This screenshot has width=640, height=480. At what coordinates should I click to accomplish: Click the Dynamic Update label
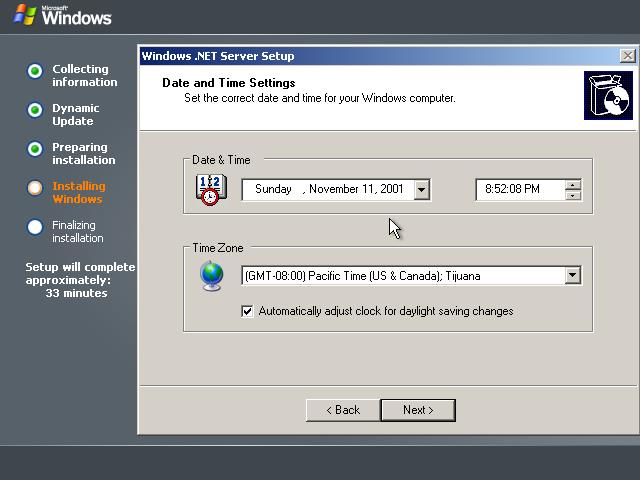76,115
